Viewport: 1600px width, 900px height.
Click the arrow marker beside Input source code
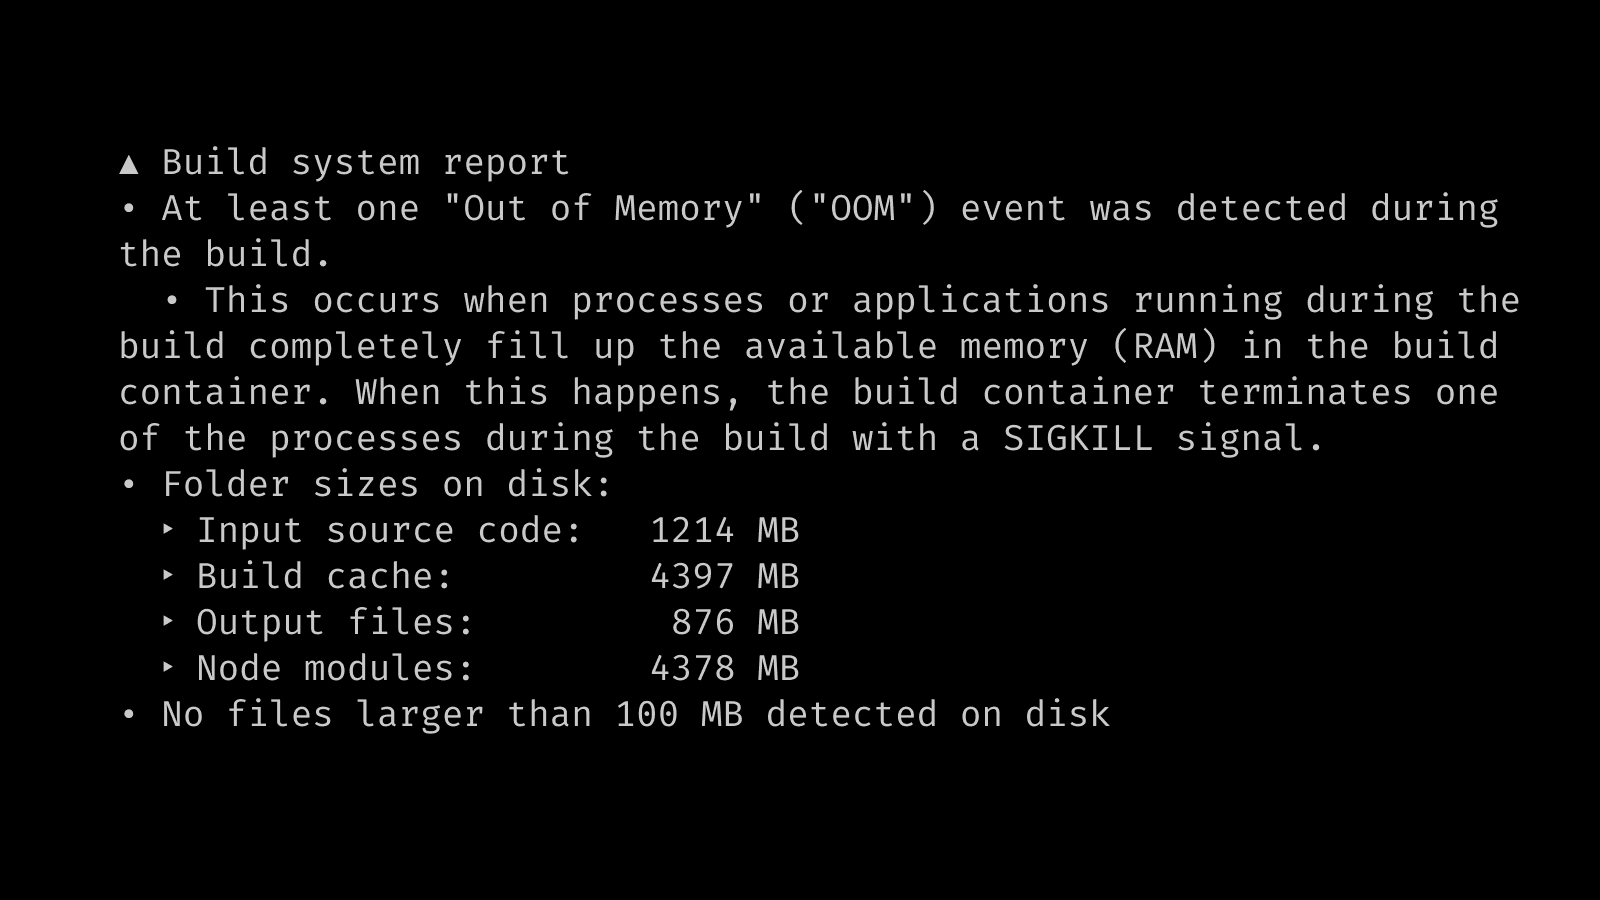coord(168,530)
